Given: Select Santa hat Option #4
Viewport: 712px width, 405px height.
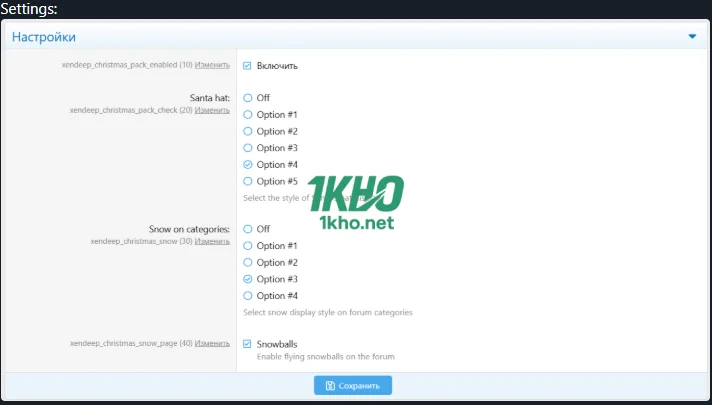Looking at the screenshot, I should click(248, 164).
